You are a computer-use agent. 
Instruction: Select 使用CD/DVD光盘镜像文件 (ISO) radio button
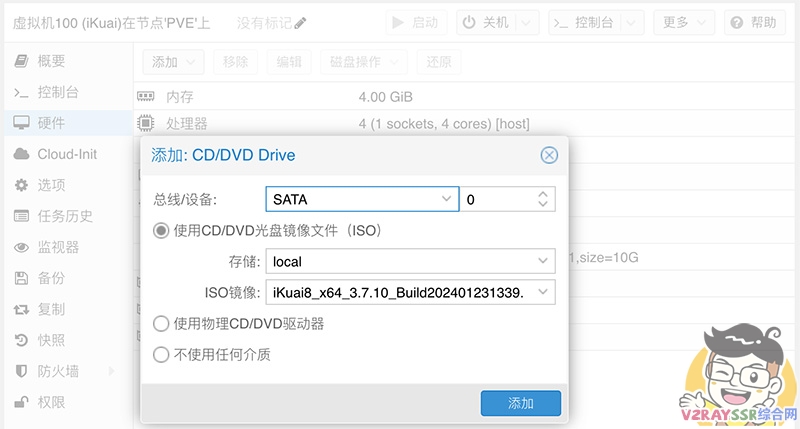point(161,231)
